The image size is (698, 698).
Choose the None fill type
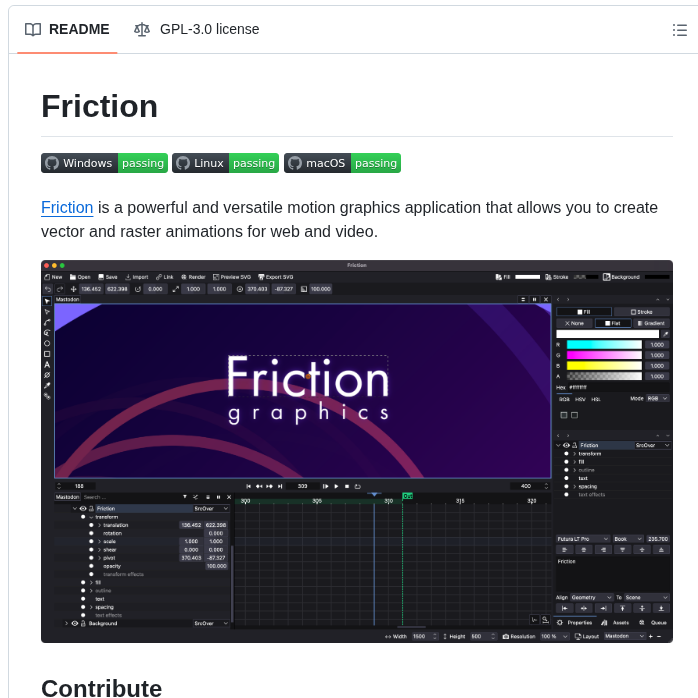coord(574,323)
